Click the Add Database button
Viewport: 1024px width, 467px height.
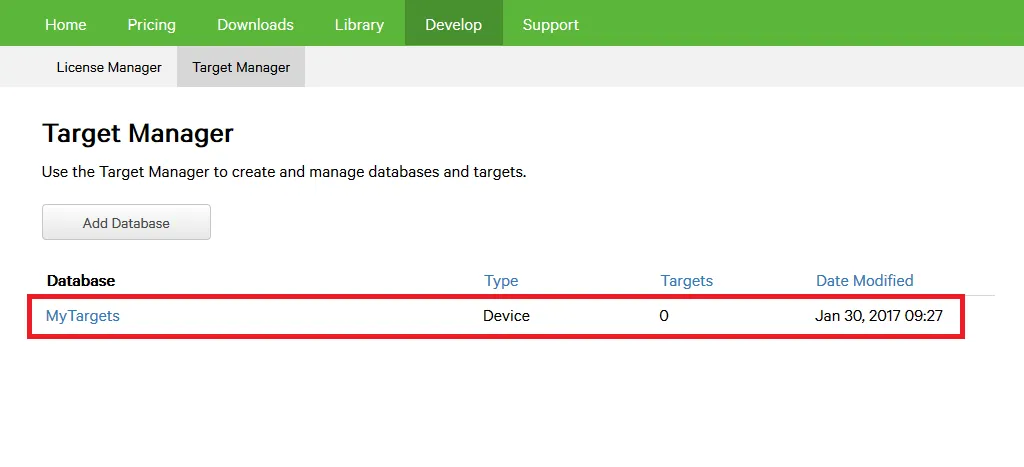126,223
